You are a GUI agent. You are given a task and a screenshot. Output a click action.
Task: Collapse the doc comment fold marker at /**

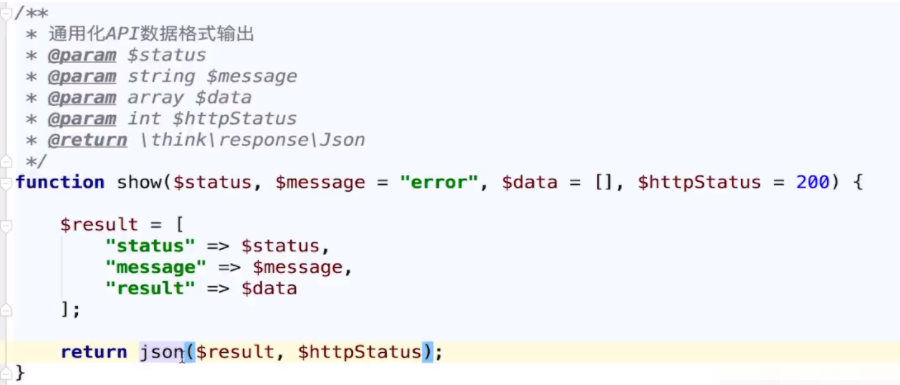(6, 15)
